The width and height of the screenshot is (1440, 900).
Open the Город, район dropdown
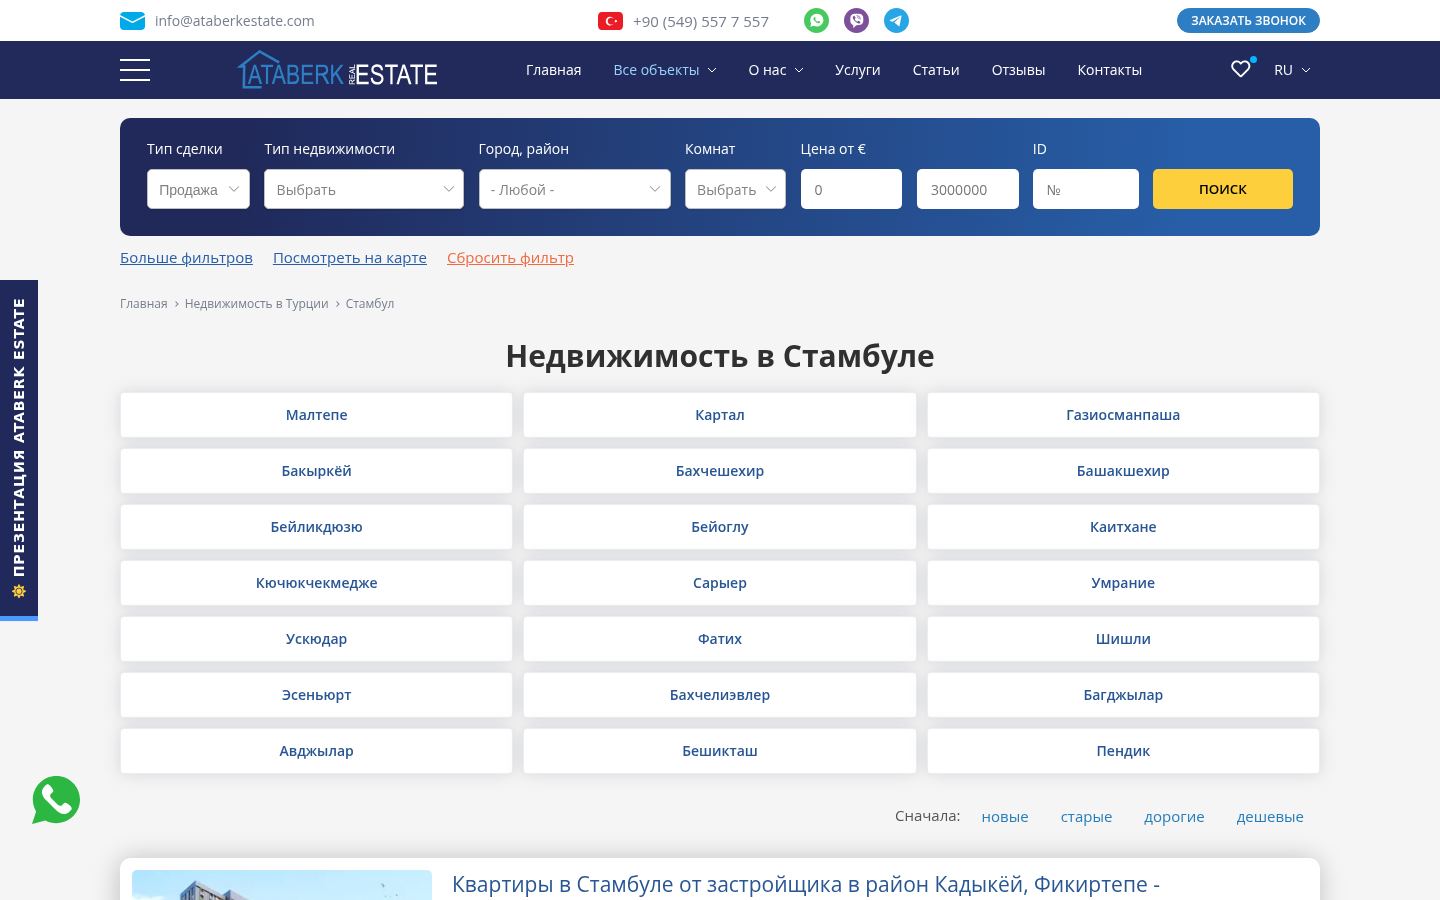(575, 189)
